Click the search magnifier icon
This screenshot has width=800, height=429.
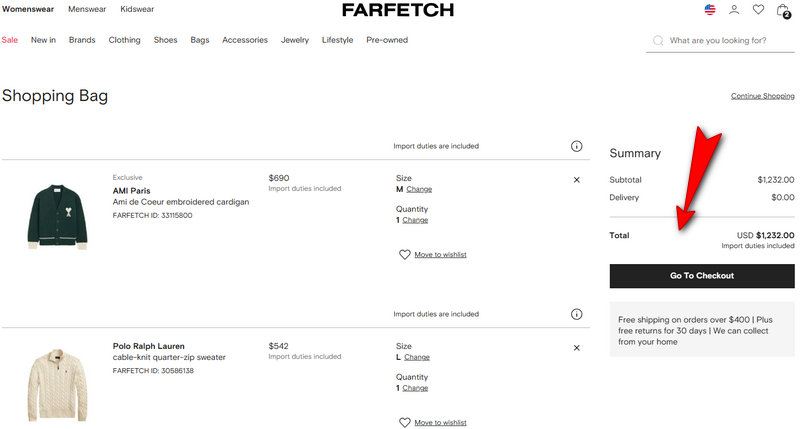pos(657,41)
